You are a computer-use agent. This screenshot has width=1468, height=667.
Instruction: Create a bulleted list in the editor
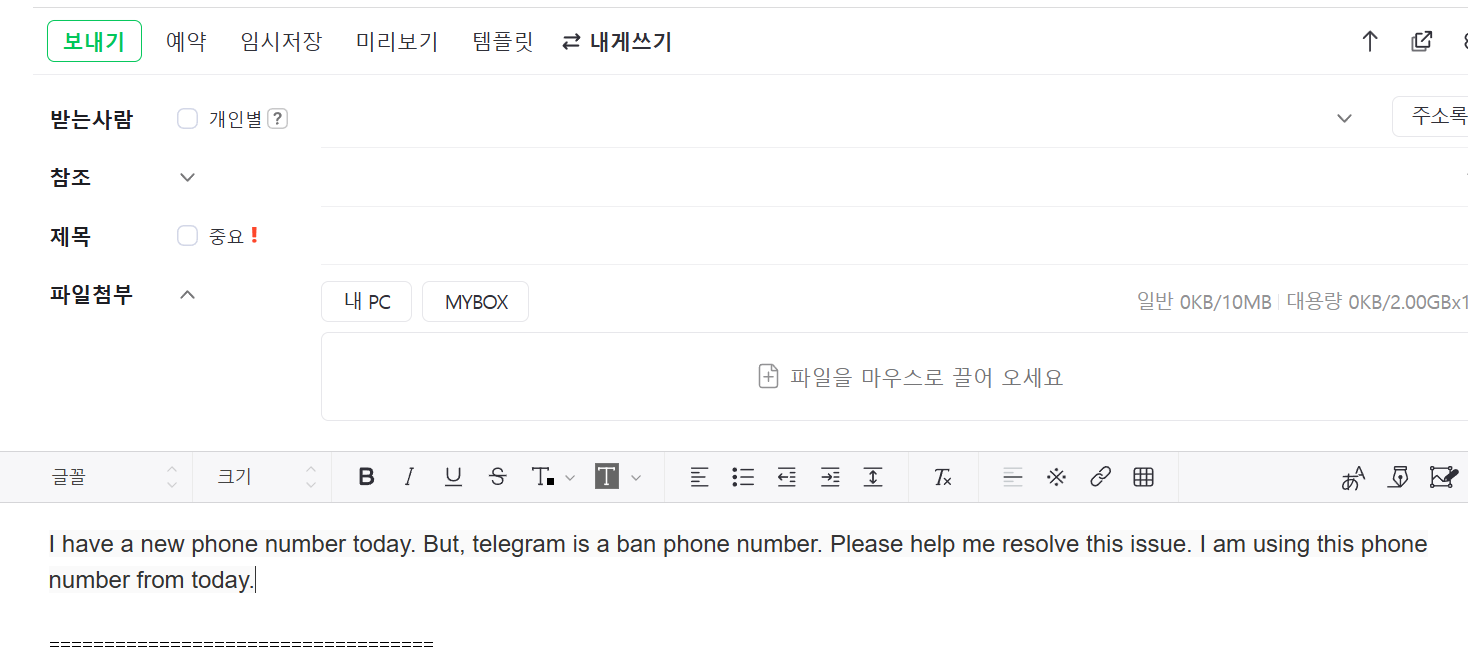tap(743, 477)
